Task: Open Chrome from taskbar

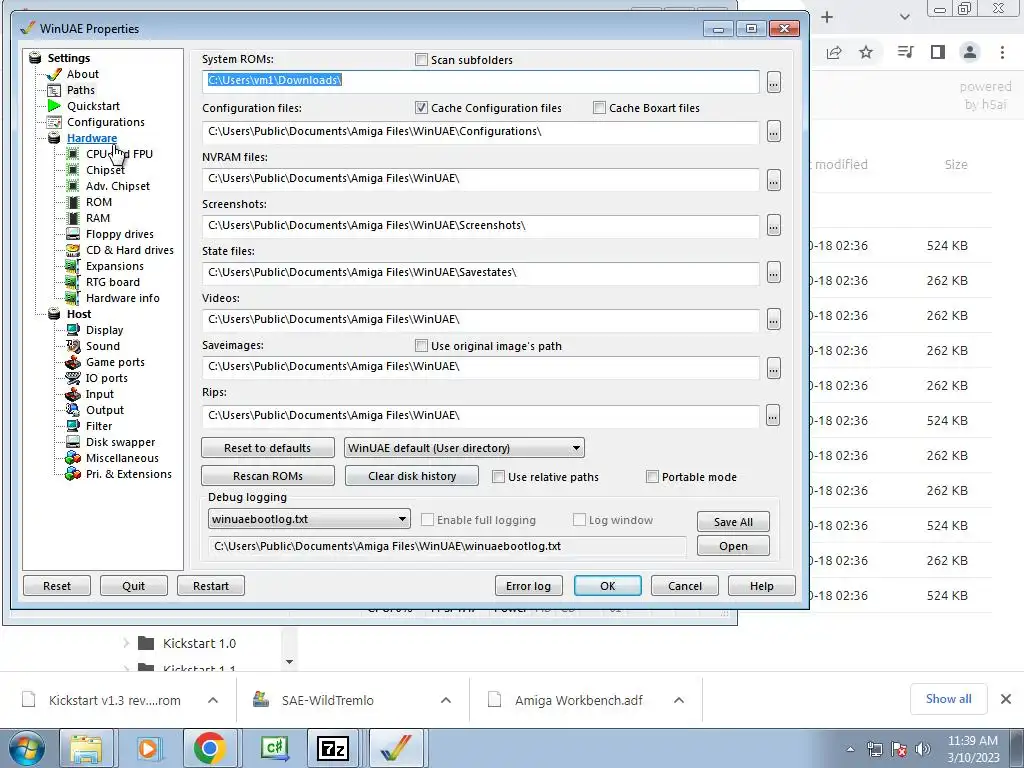Action: coord(210,748)
